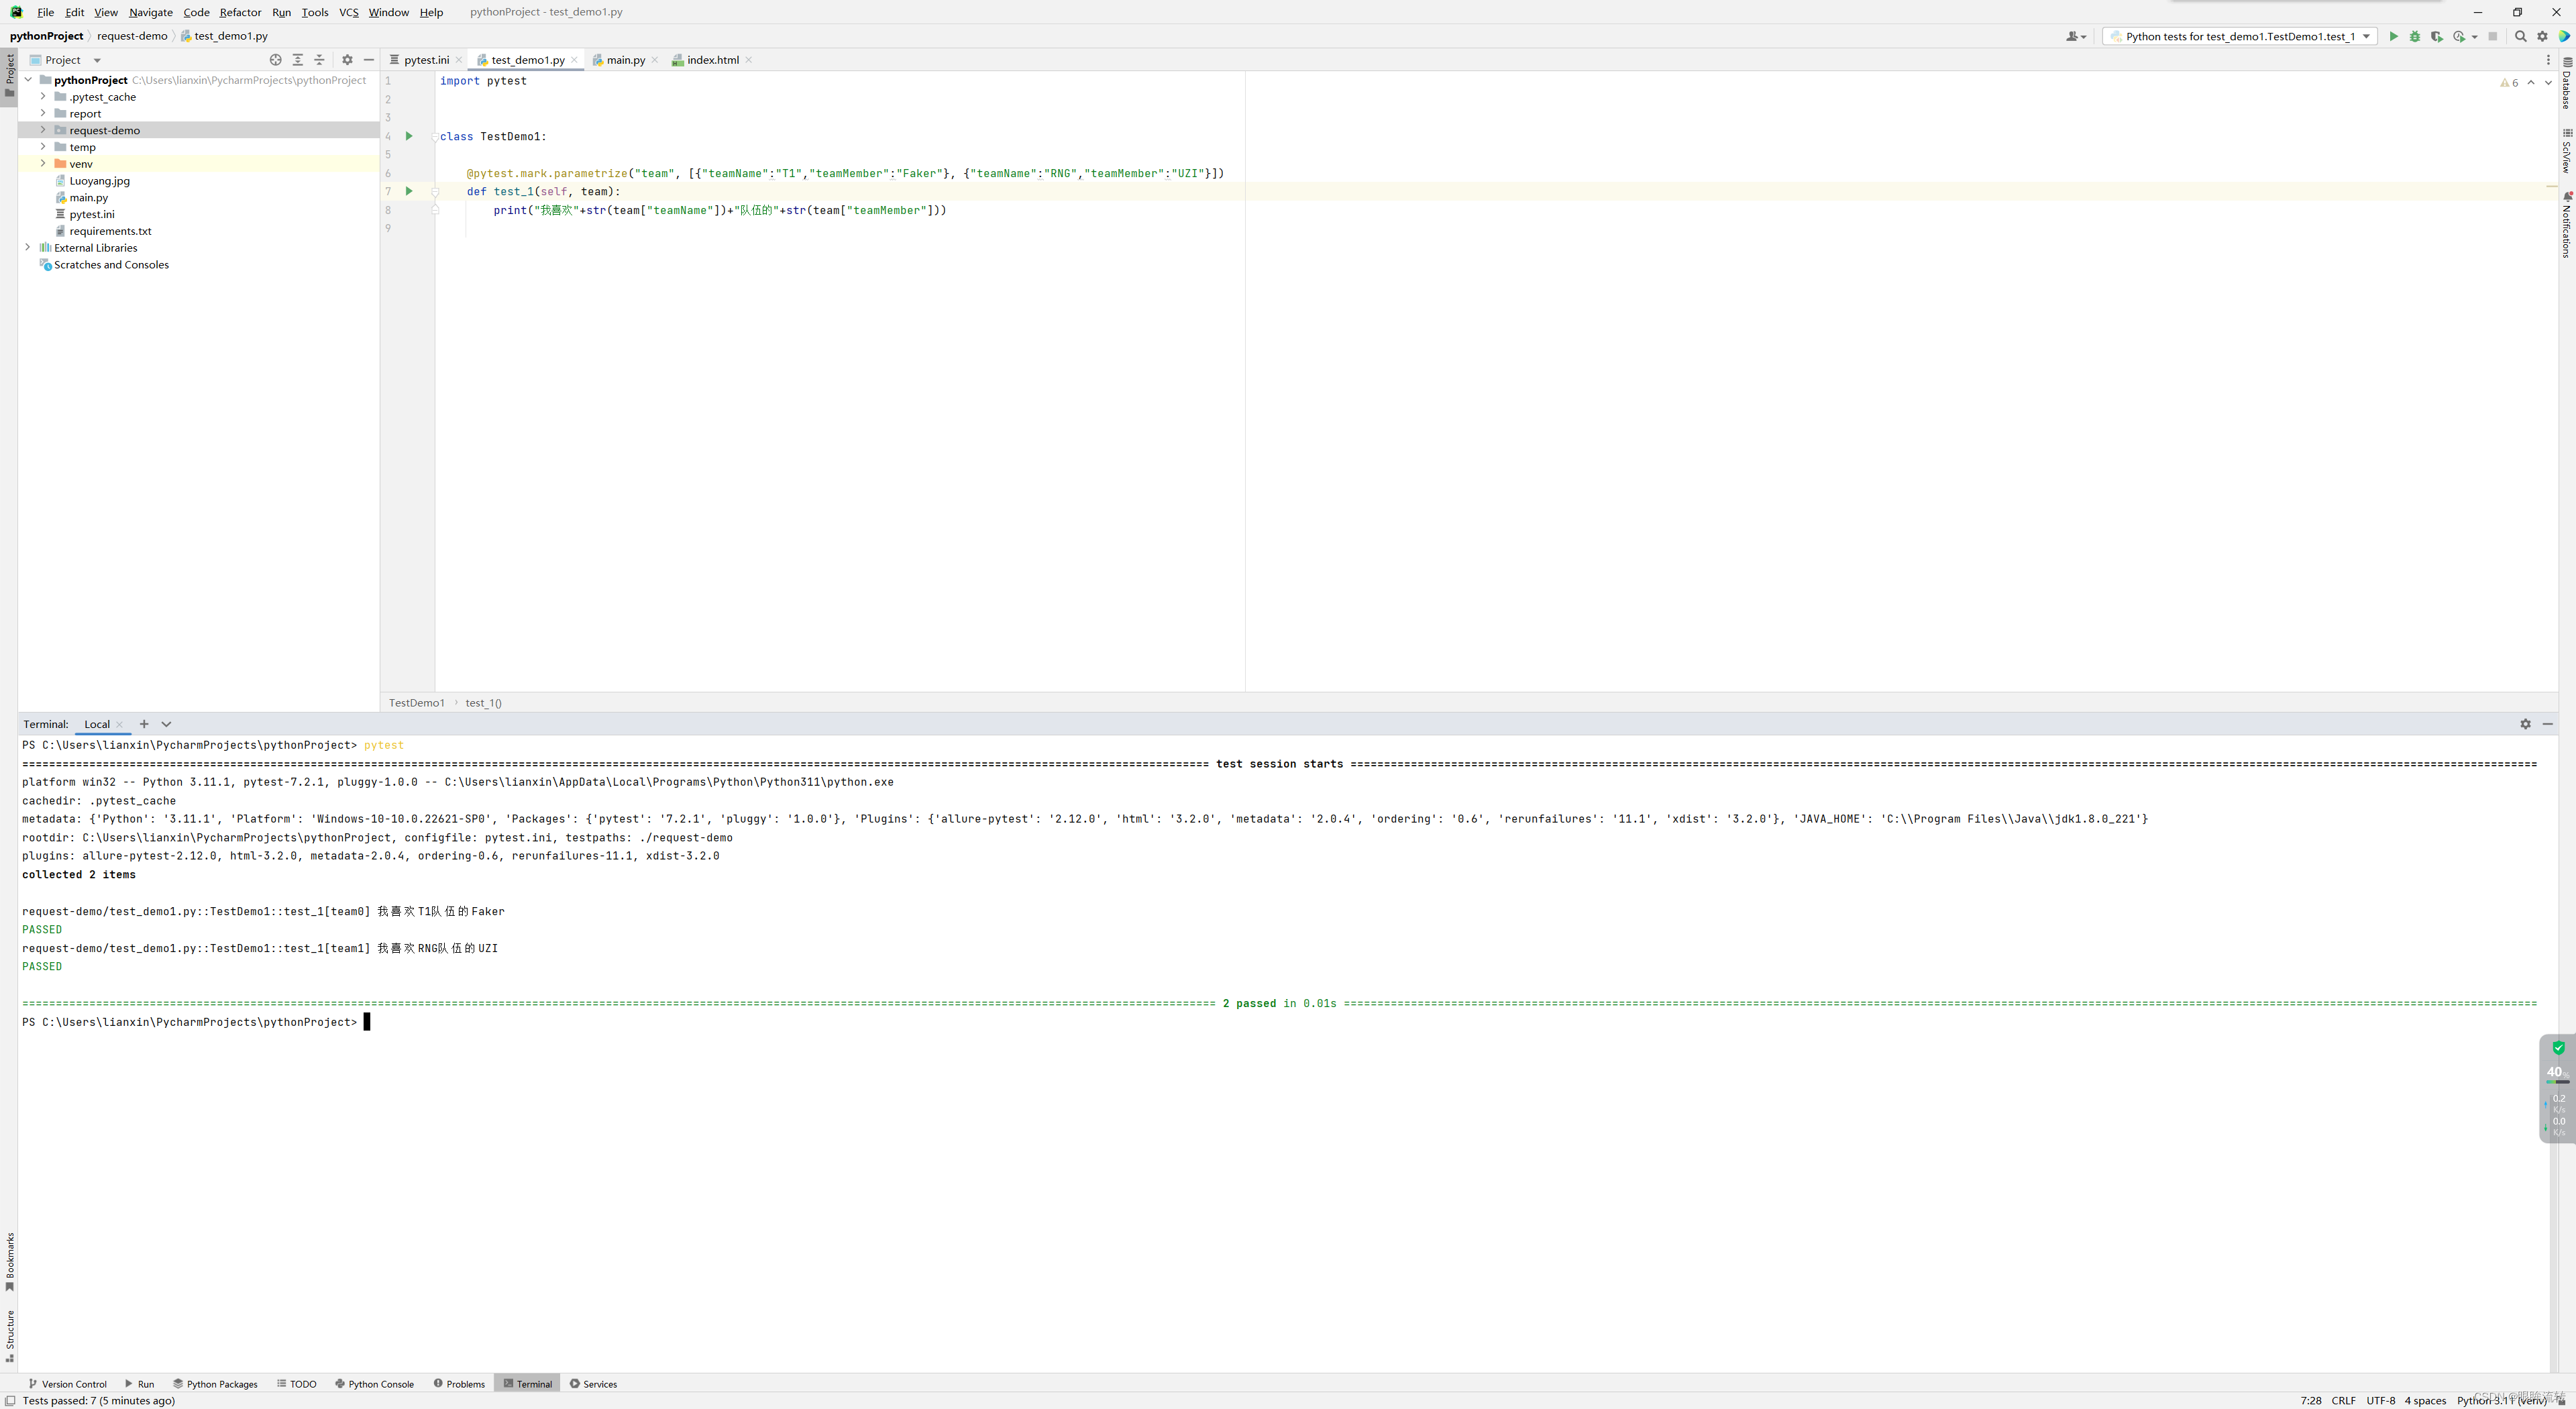Click CRLF line separator in status bar

click(2344, 1401)
